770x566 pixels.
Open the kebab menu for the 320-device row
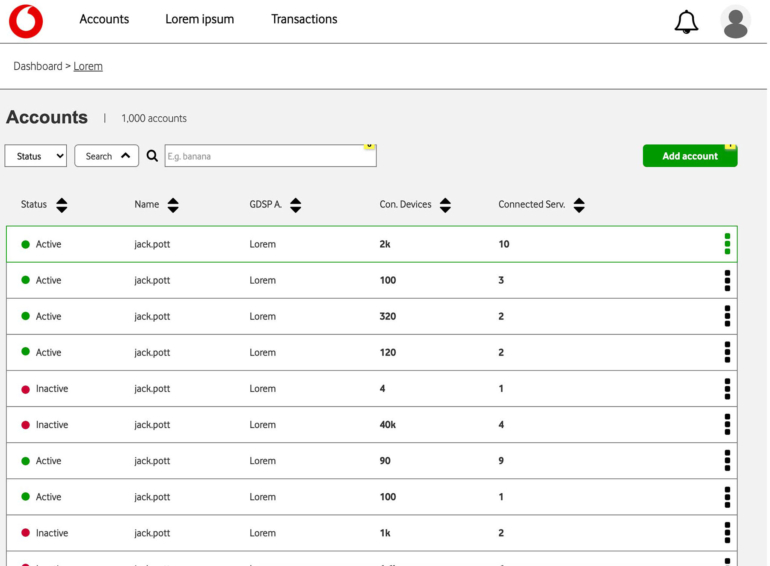pos(727,316)
